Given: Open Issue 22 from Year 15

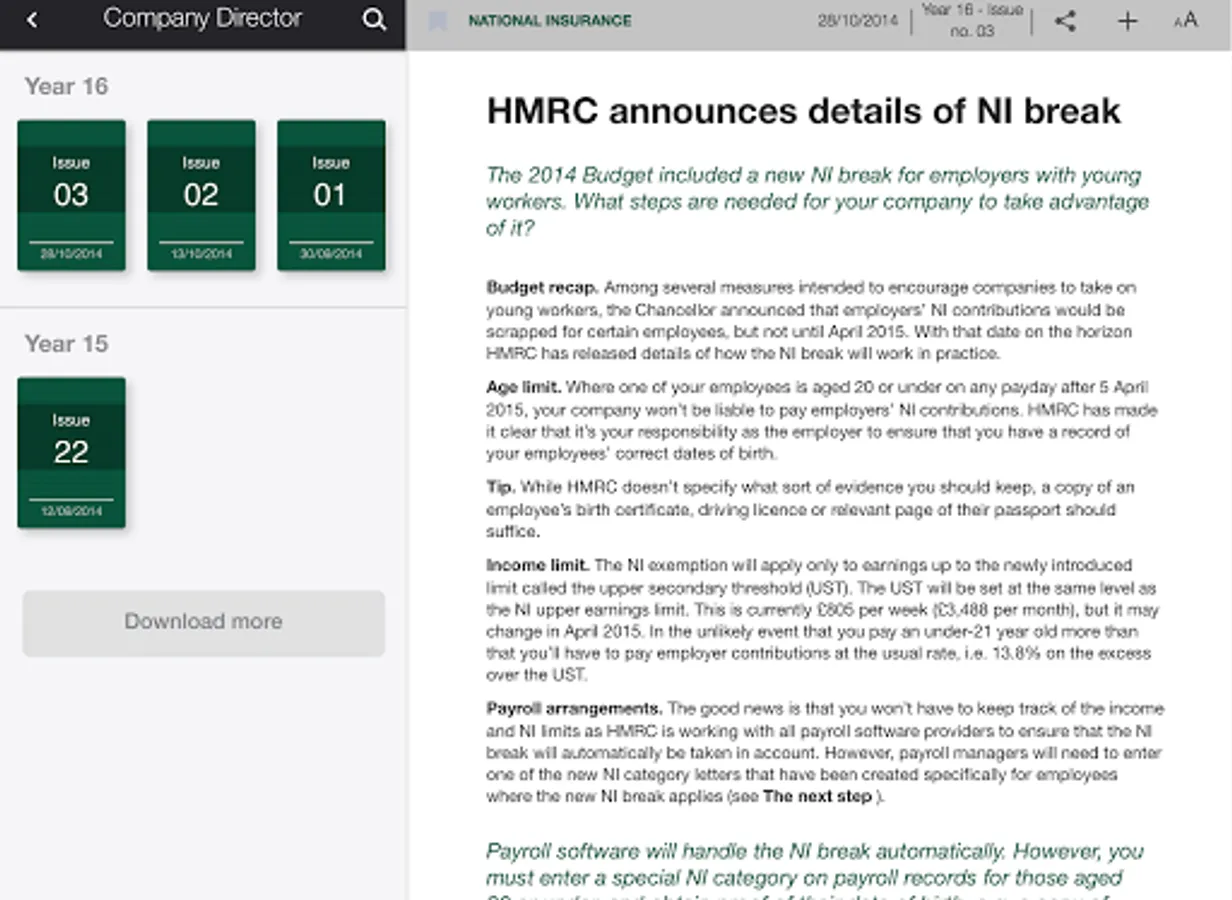Looking at the screenshot, I should pyautogui.click(x=71, y=452).
